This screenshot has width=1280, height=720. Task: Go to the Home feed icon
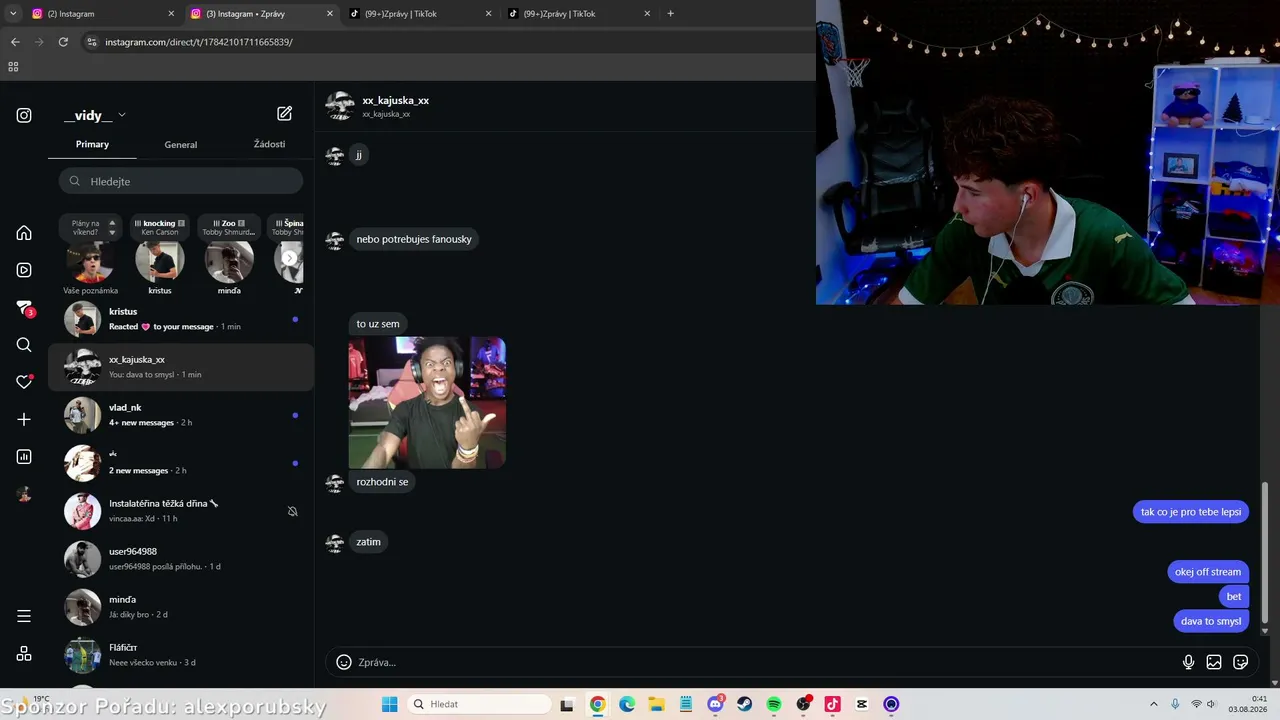coord(24,233)
